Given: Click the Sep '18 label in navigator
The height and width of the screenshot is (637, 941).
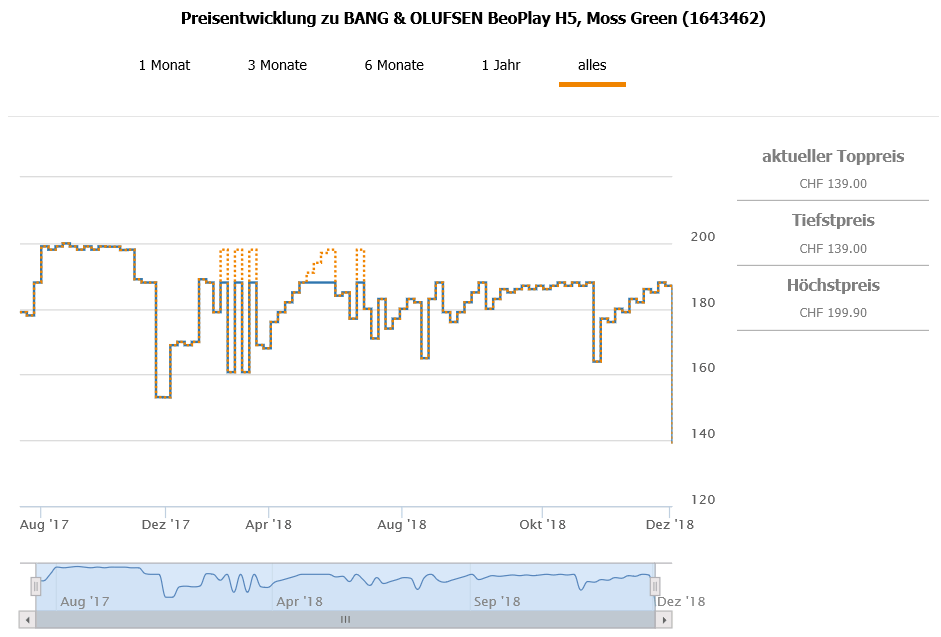Looking at the screenshot, I should pyautogui.click(x=497, y=601).
